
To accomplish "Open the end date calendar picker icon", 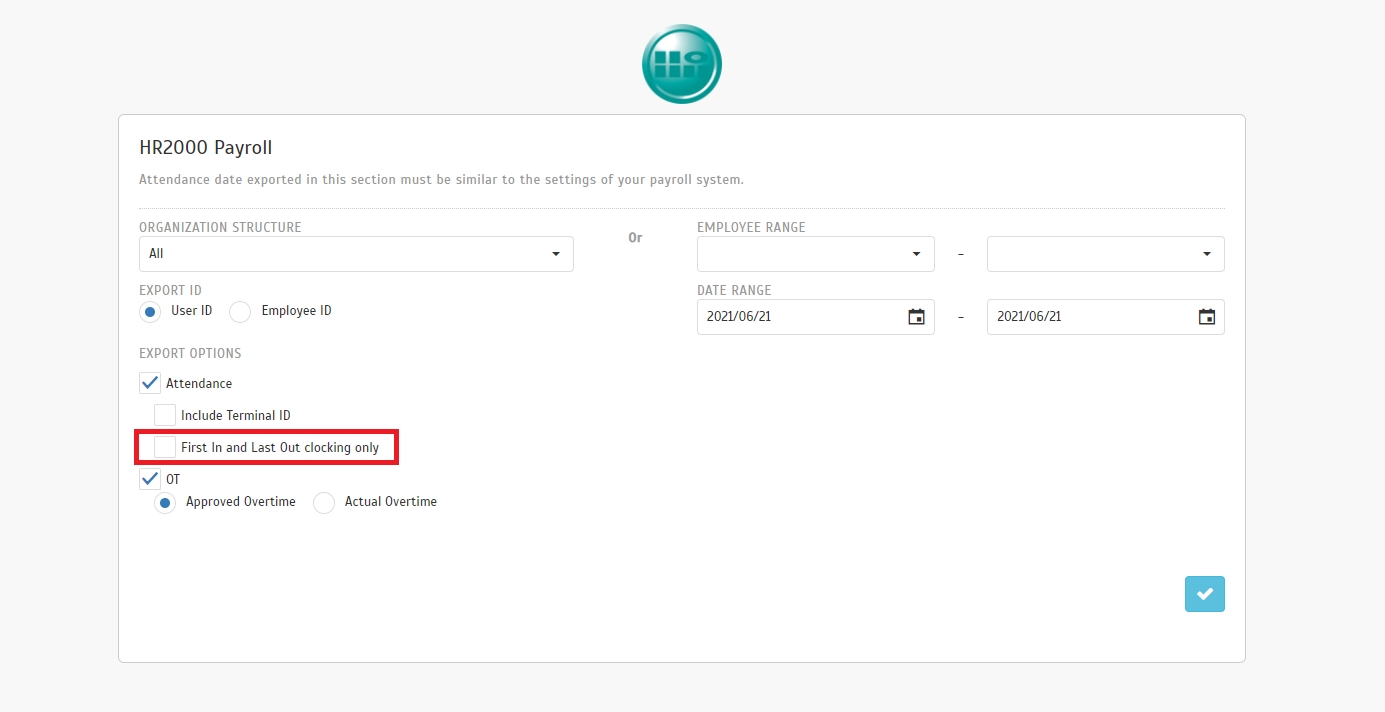I will [x=1206, y=317].
